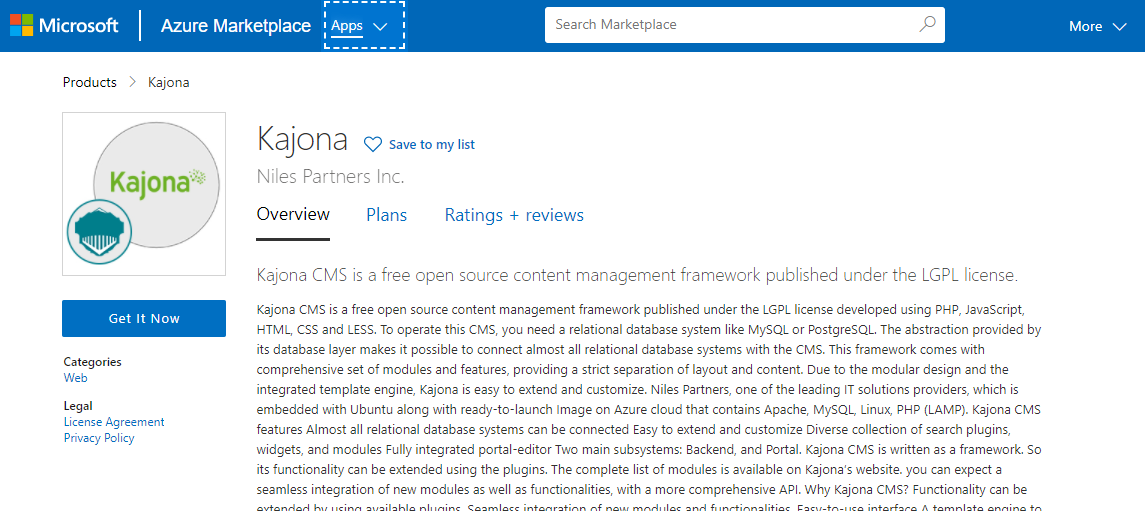Open the License Agreement link
Screen dimensions: 1145x511
(114, 422)
